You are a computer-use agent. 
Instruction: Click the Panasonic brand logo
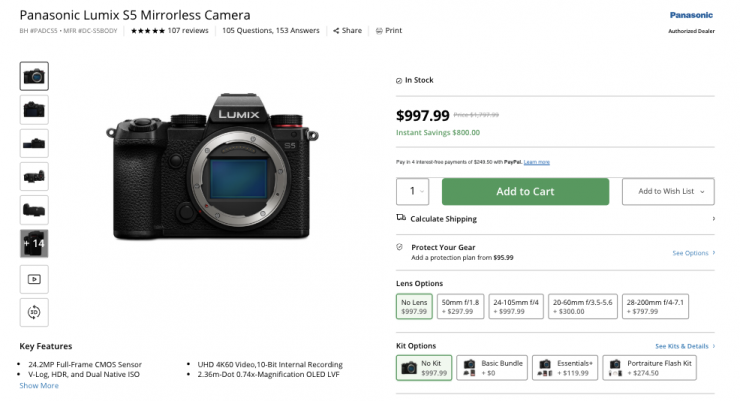692,16
